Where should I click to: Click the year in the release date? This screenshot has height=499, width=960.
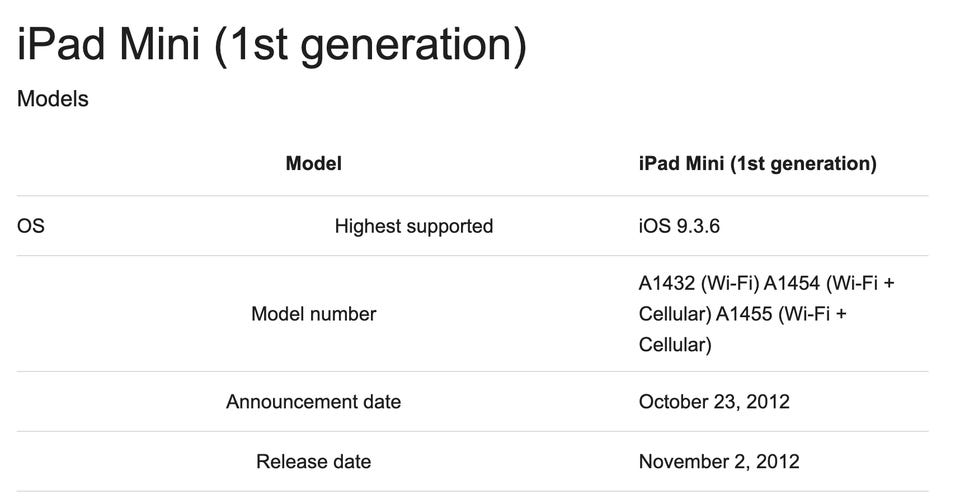[x=777, y=462]
